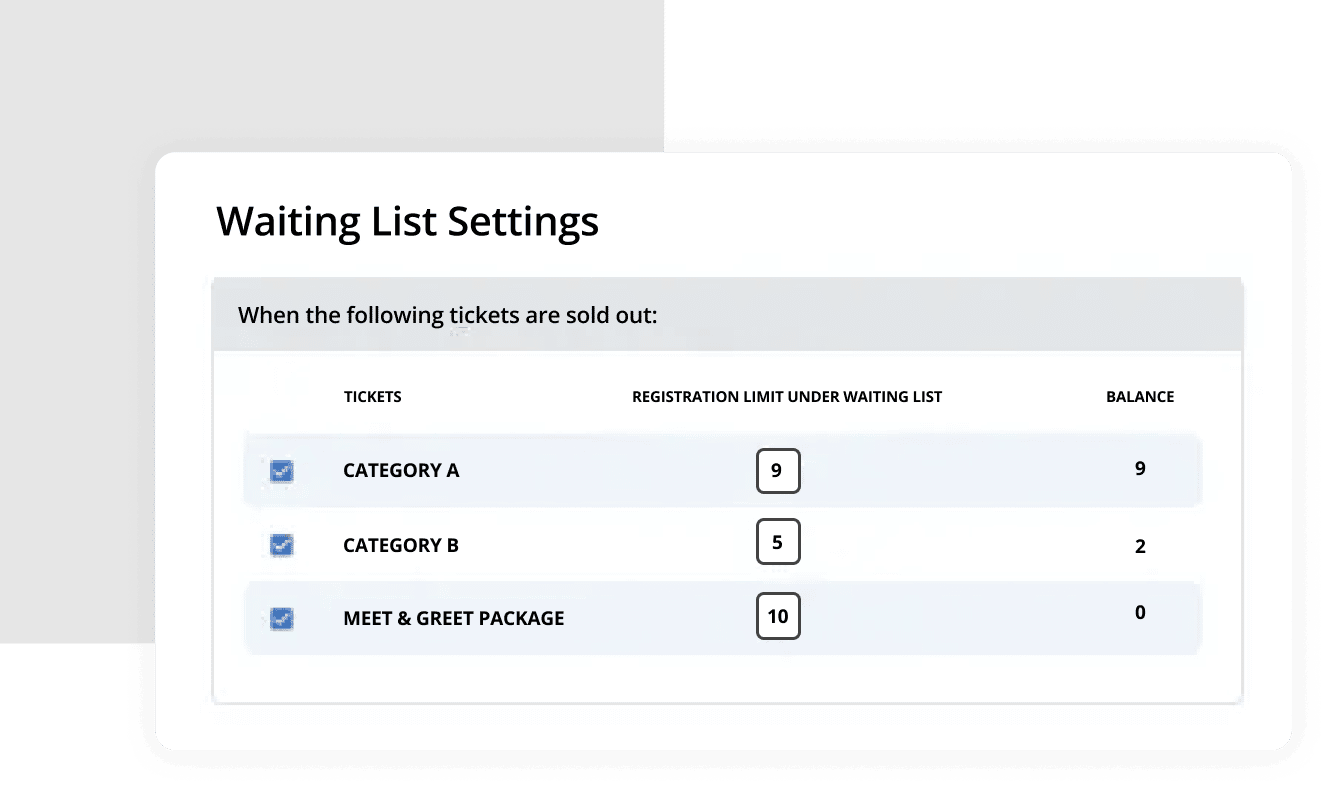1328x789 pixels.
Task: Focus Meet & Greet Package limit input
Action: coord(778,617)
